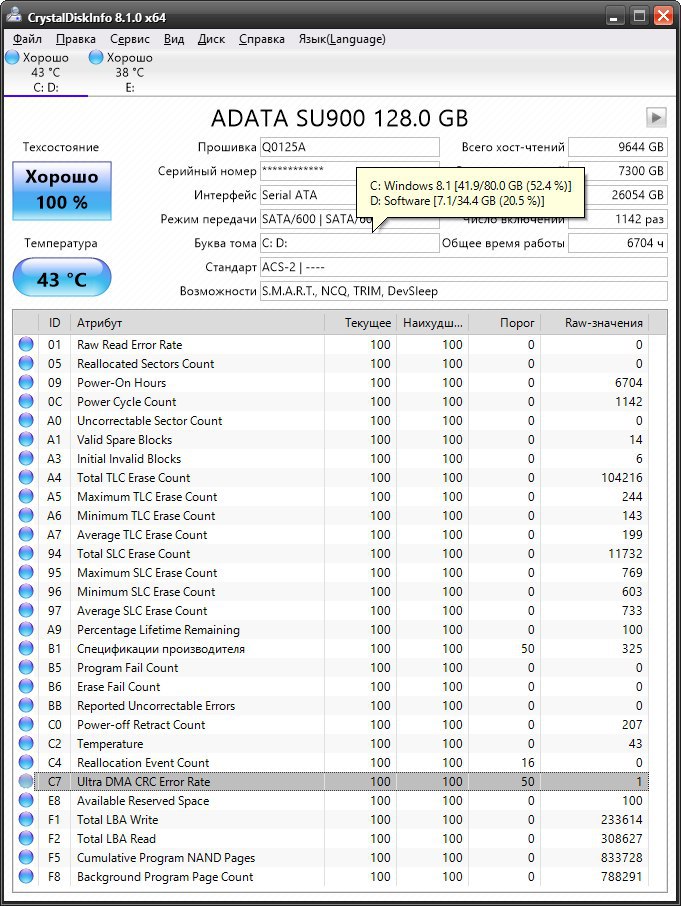Click status icon for Reallocated Sectors Count
Viewport: 681px width, 906px height.
(x=26, y=363)
